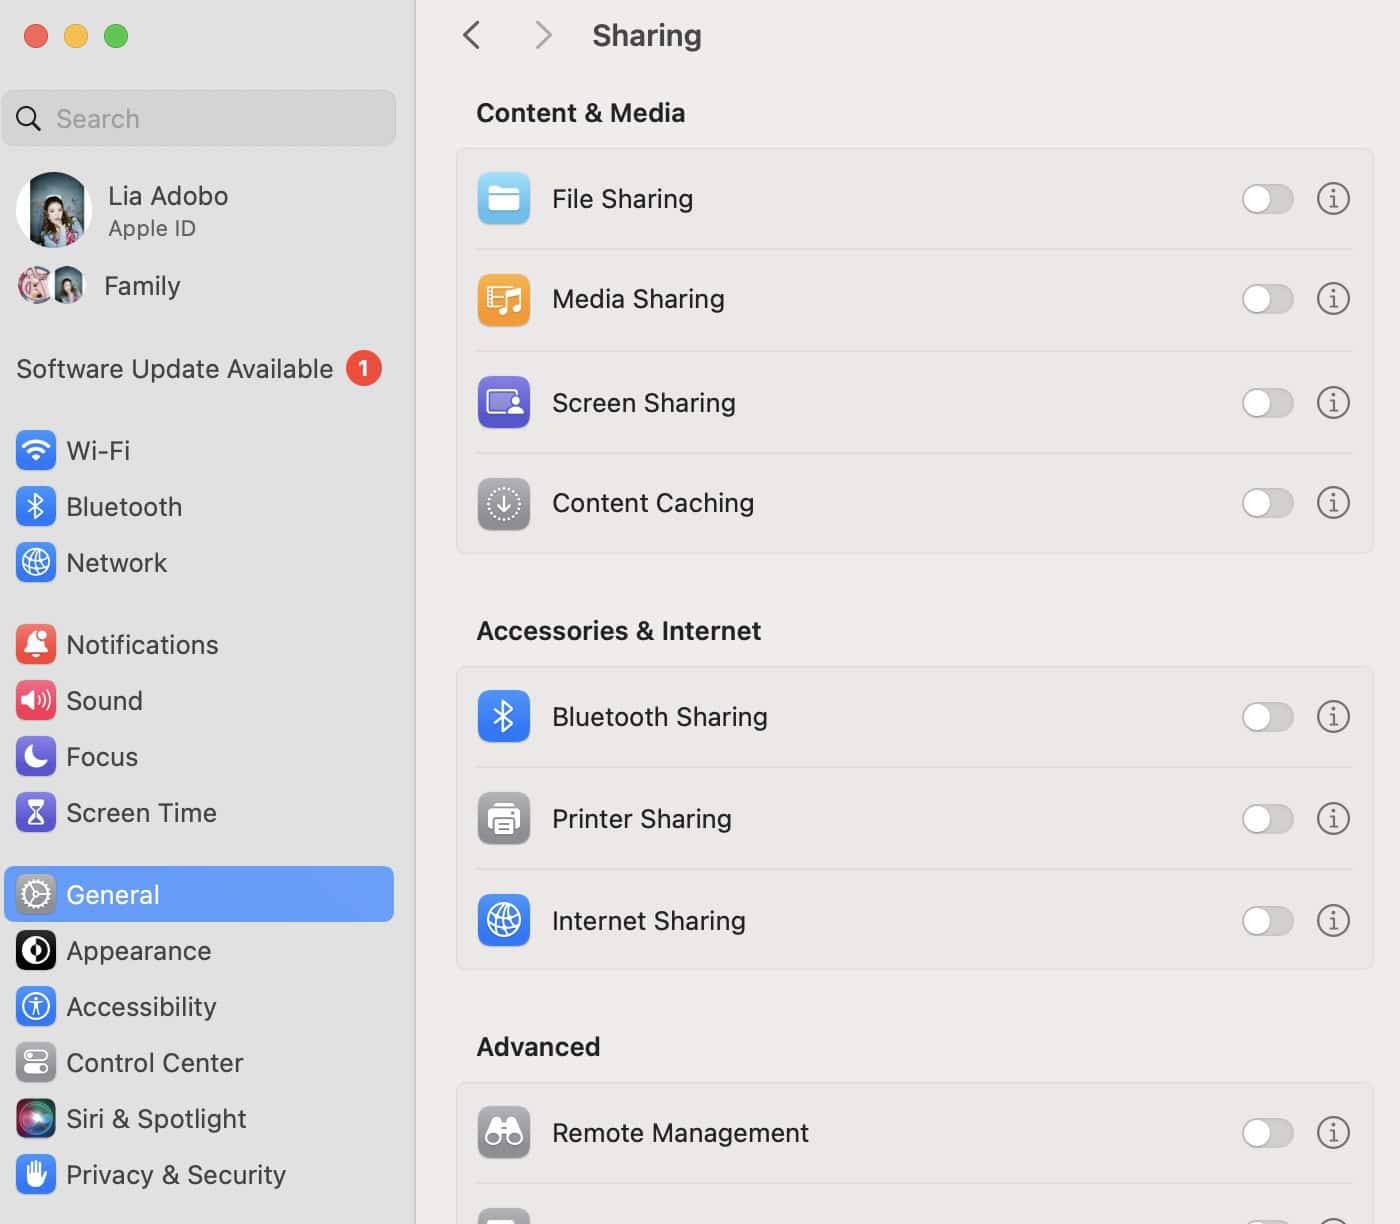Click the Media Sharing music icon
This screenshot has width=1400, height=1224.
click(x=503, y=299)
